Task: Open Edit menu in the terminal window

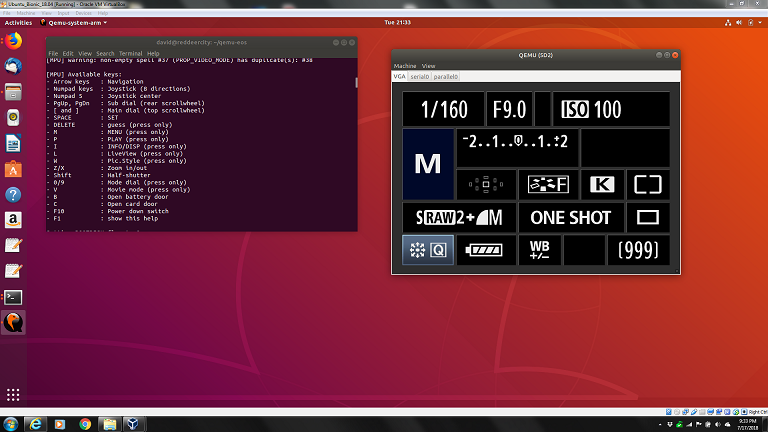Action: 68,53
